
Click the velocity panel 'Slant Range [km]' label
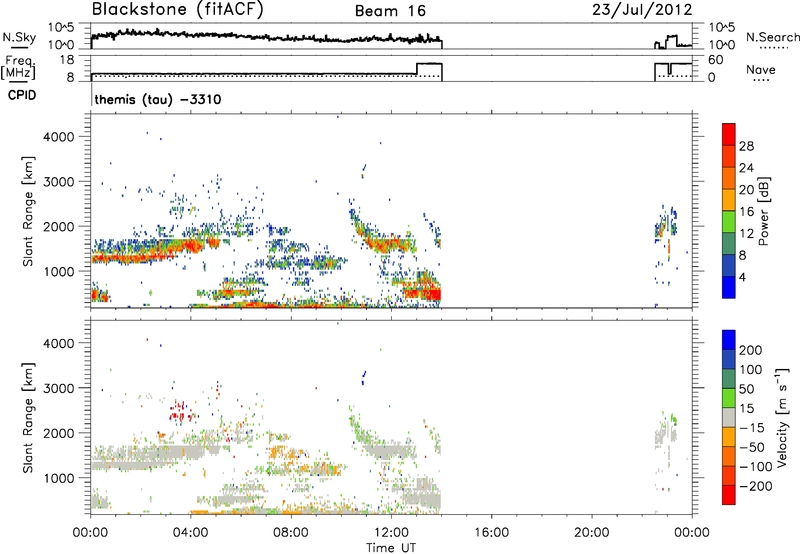(x=28, y=417)
